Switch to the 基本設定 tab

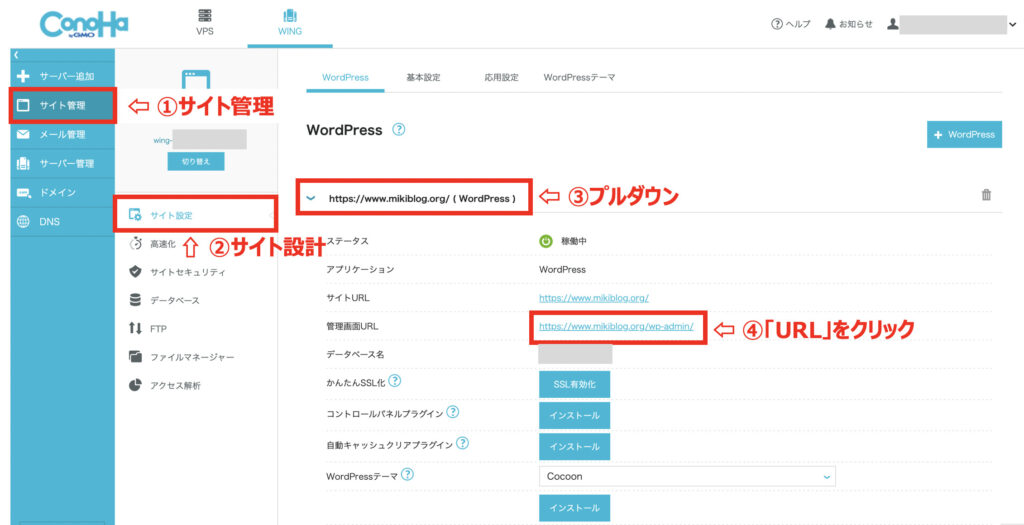(x=423, y=77)
